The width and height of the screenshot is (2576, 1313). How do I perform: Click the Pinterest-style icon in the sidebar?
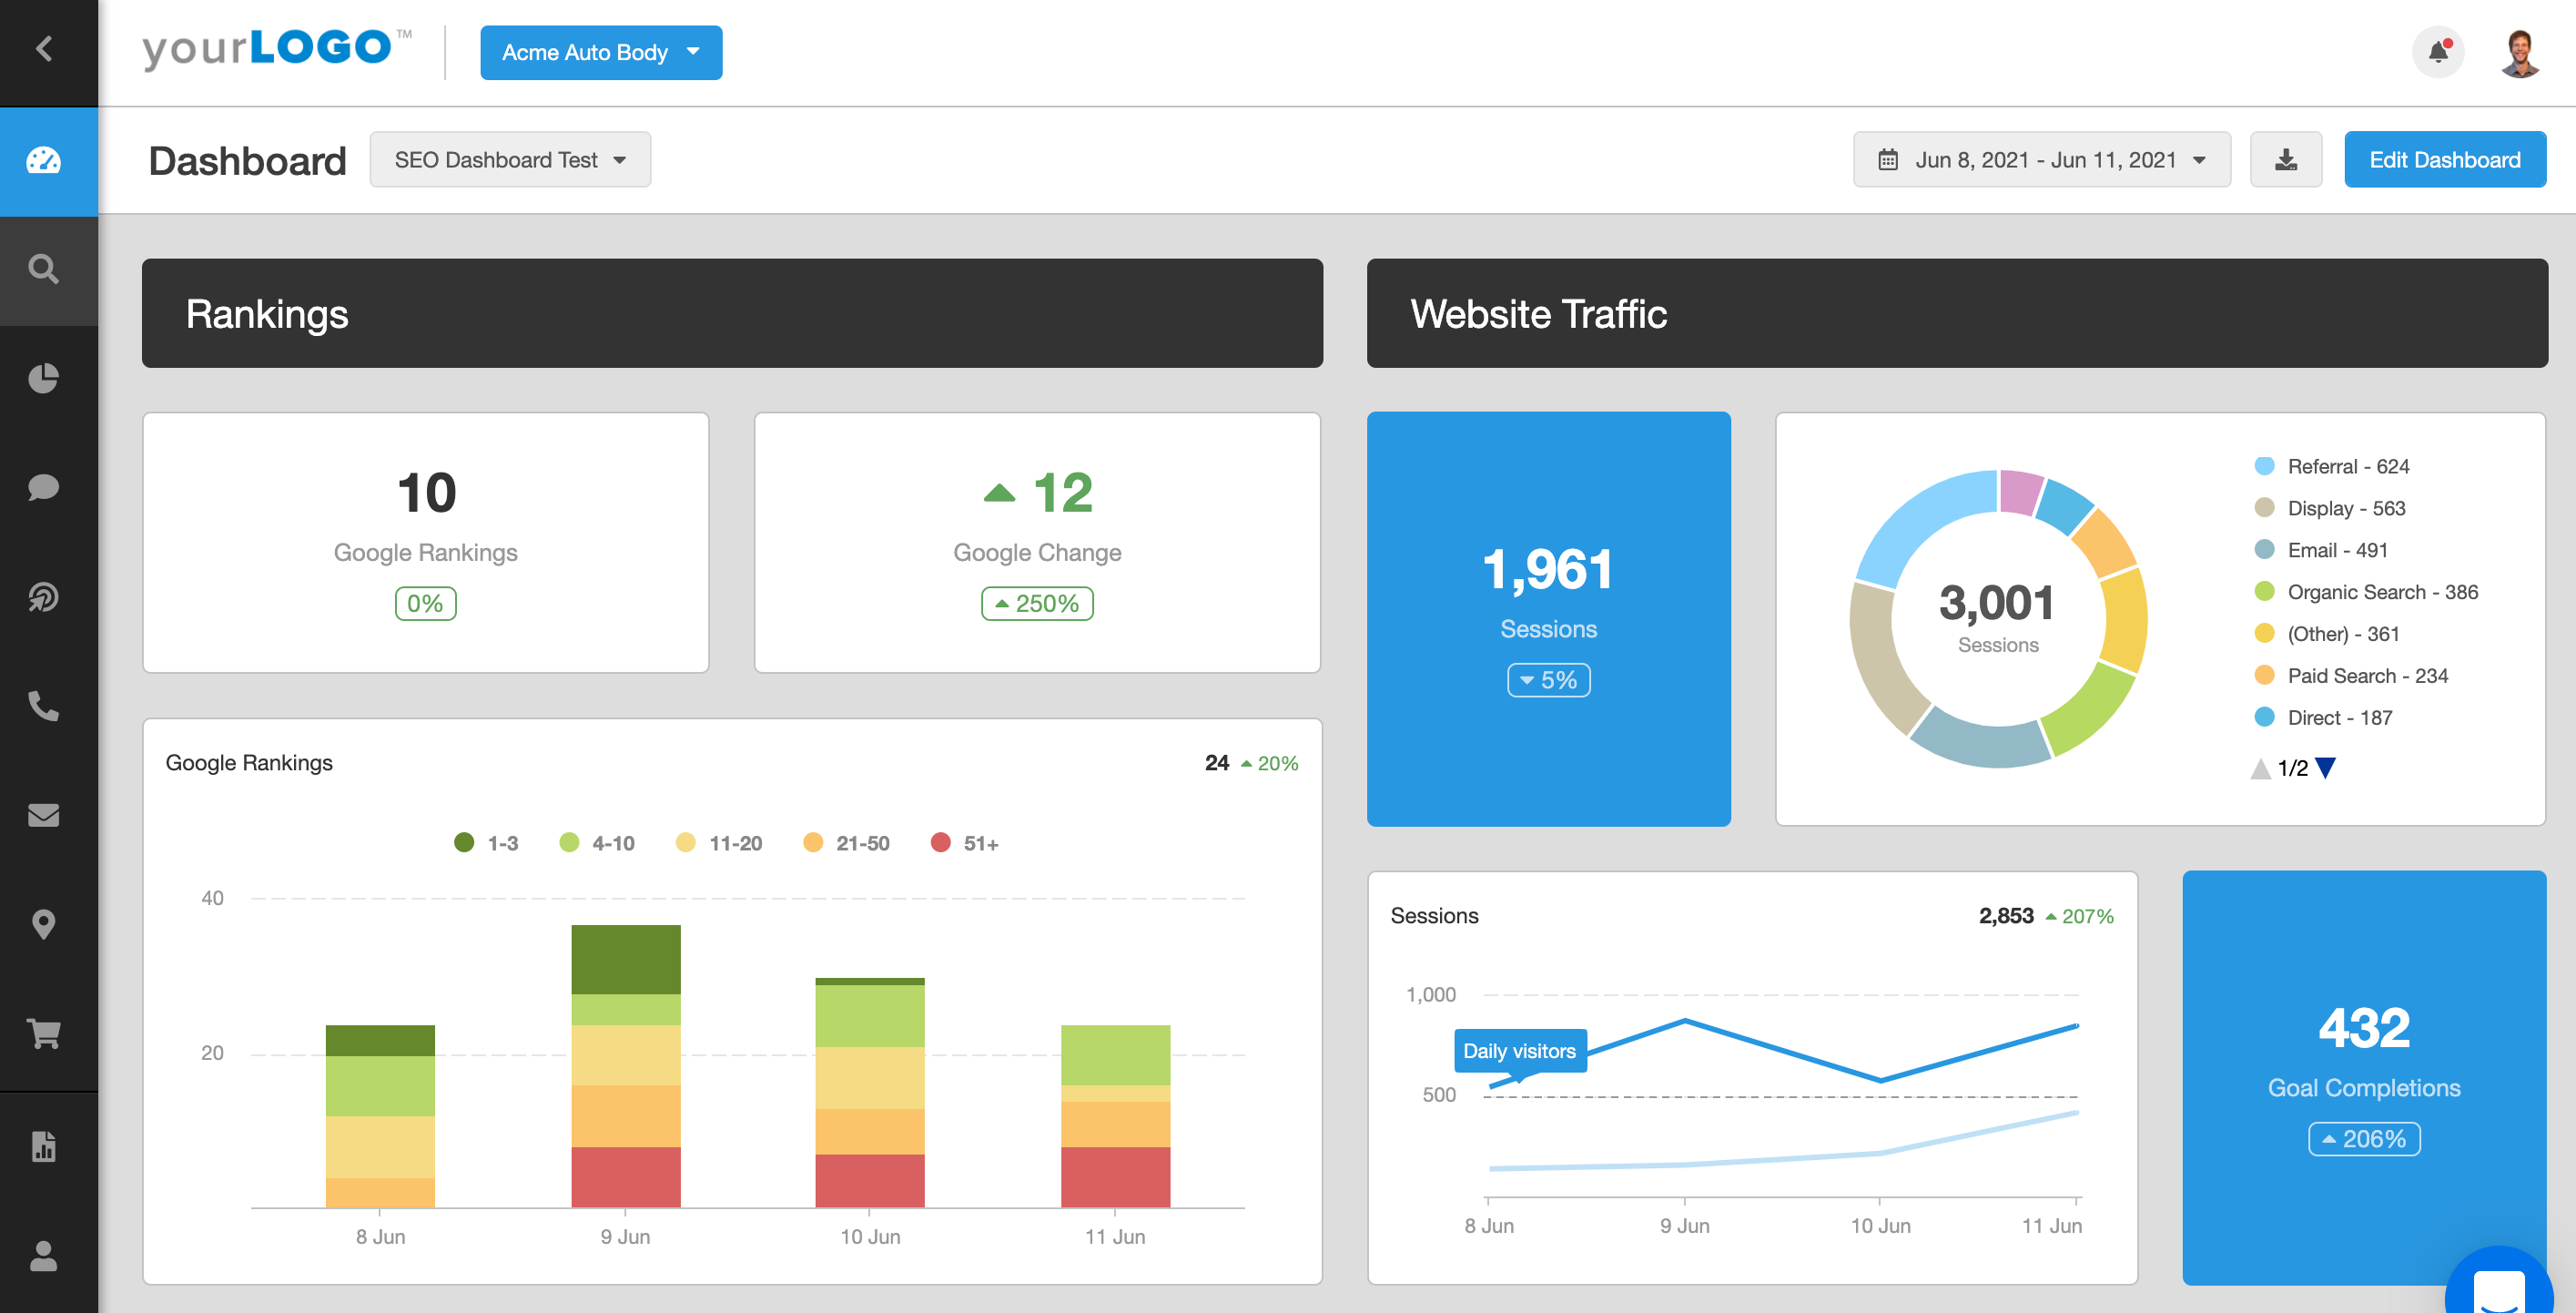click(46, 596)
